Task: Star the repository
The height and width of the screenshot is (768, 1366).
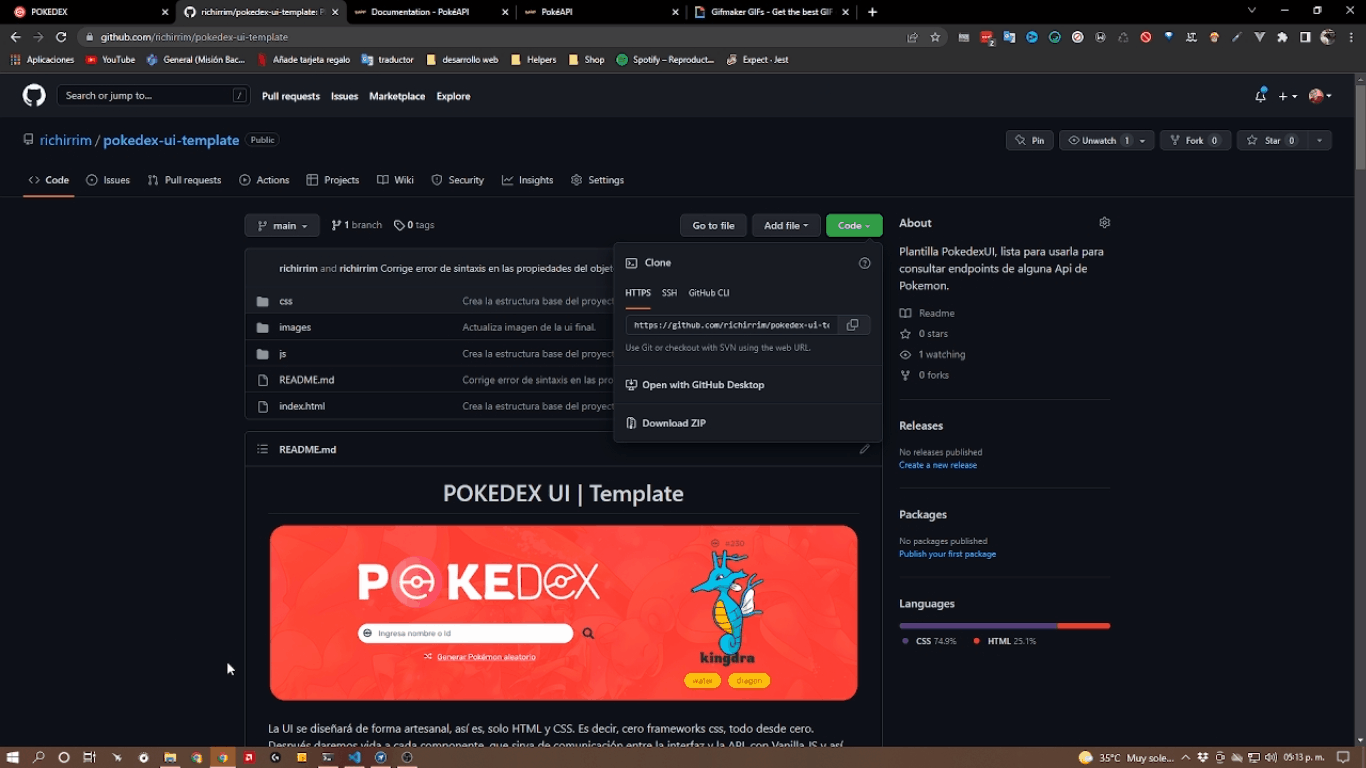Action: point(1272,140)
